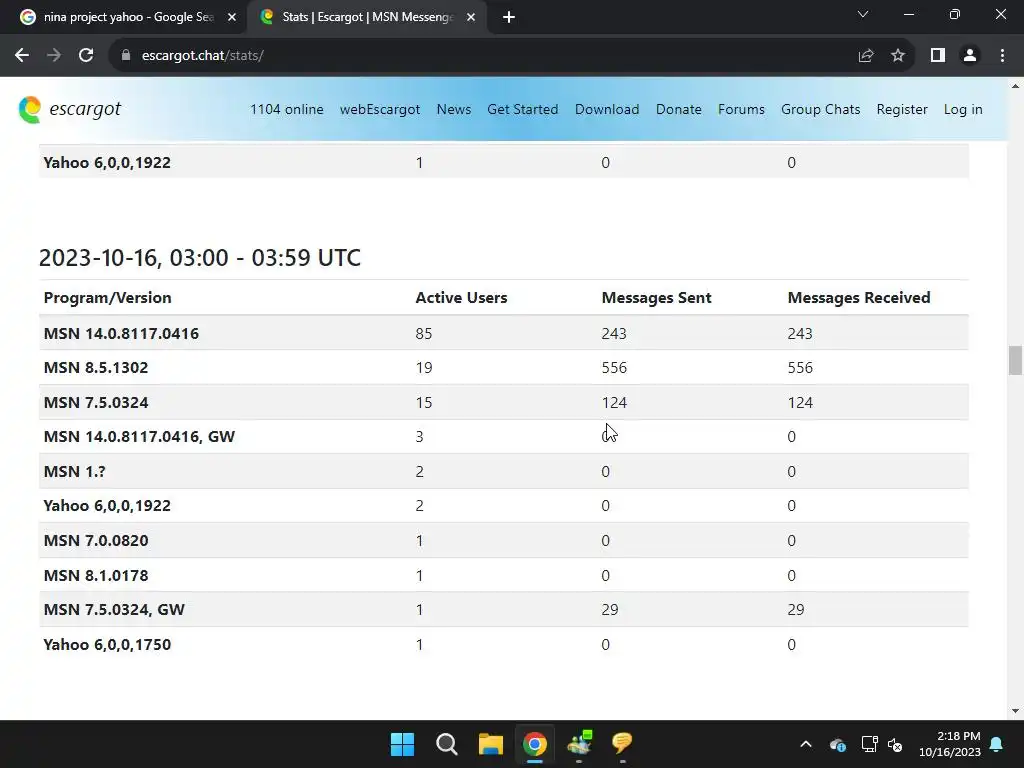
Task: Click the Register link
Action: tap(902, 110)
